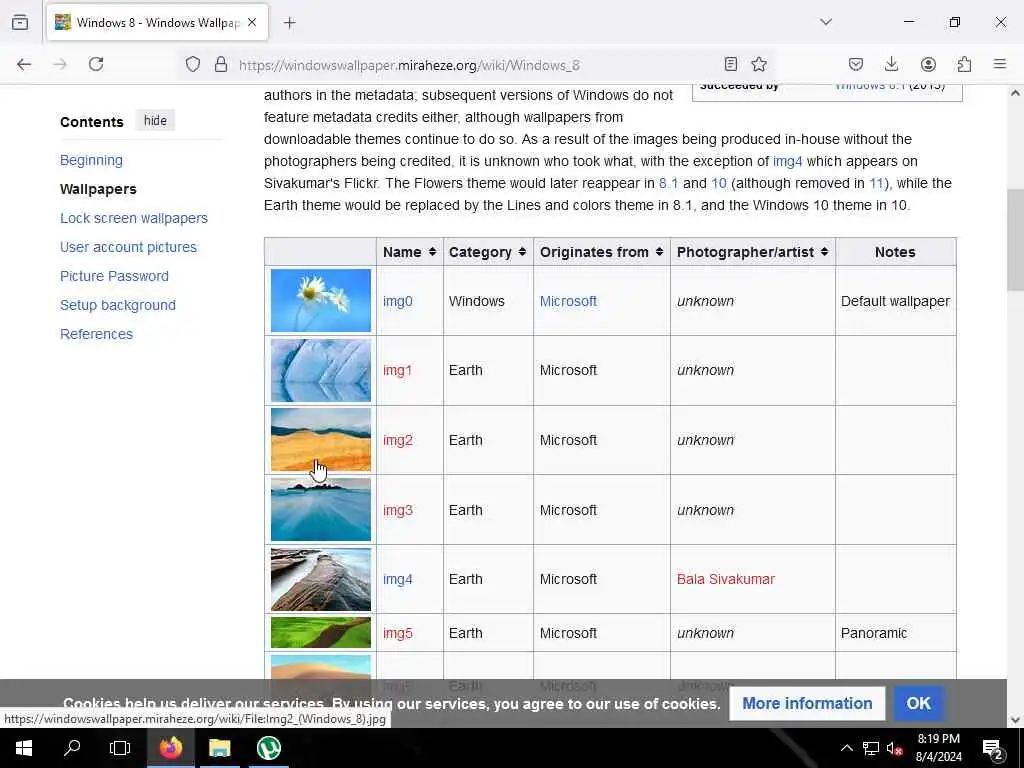
Task: Close the Windows 8 wallpaper tab
Action: (x=252, y=22)
